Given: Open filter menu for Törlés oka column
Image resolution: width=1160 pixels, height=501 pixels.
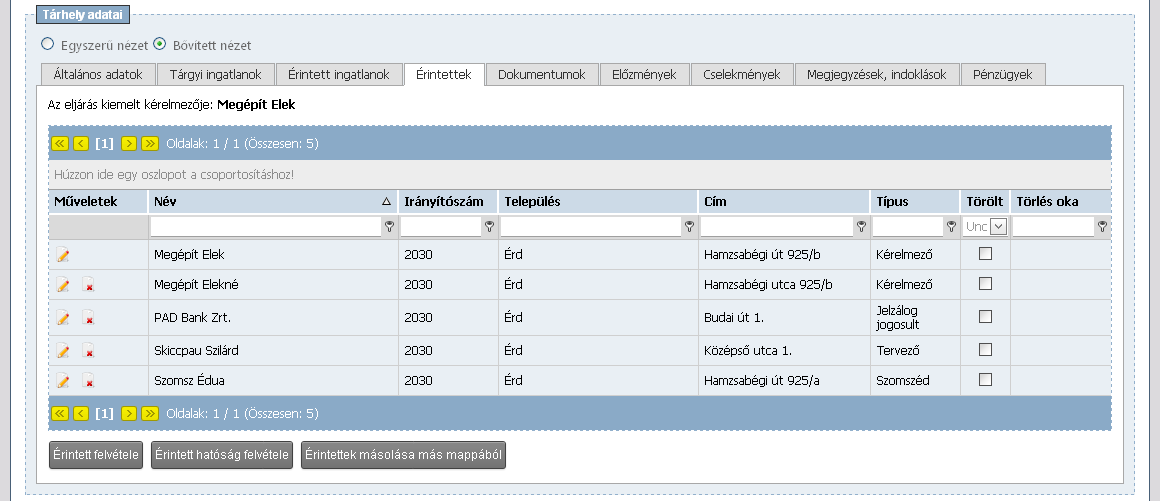Looking at the screenshot, I should [x=1102, y=226].
